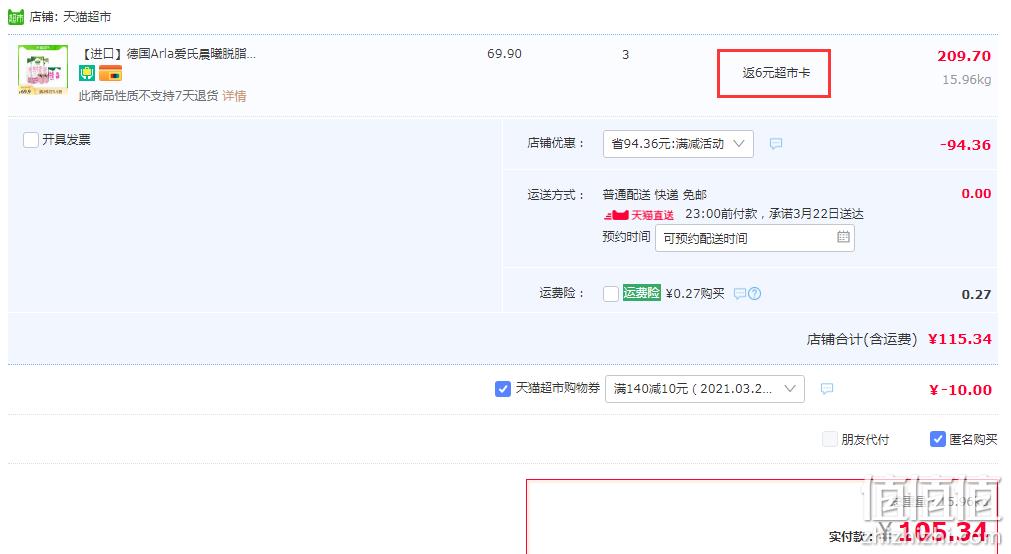This screenshot has height=554, width=1011.
Task: Click the green service badge icon under product
Action: (x=86, y=73)
